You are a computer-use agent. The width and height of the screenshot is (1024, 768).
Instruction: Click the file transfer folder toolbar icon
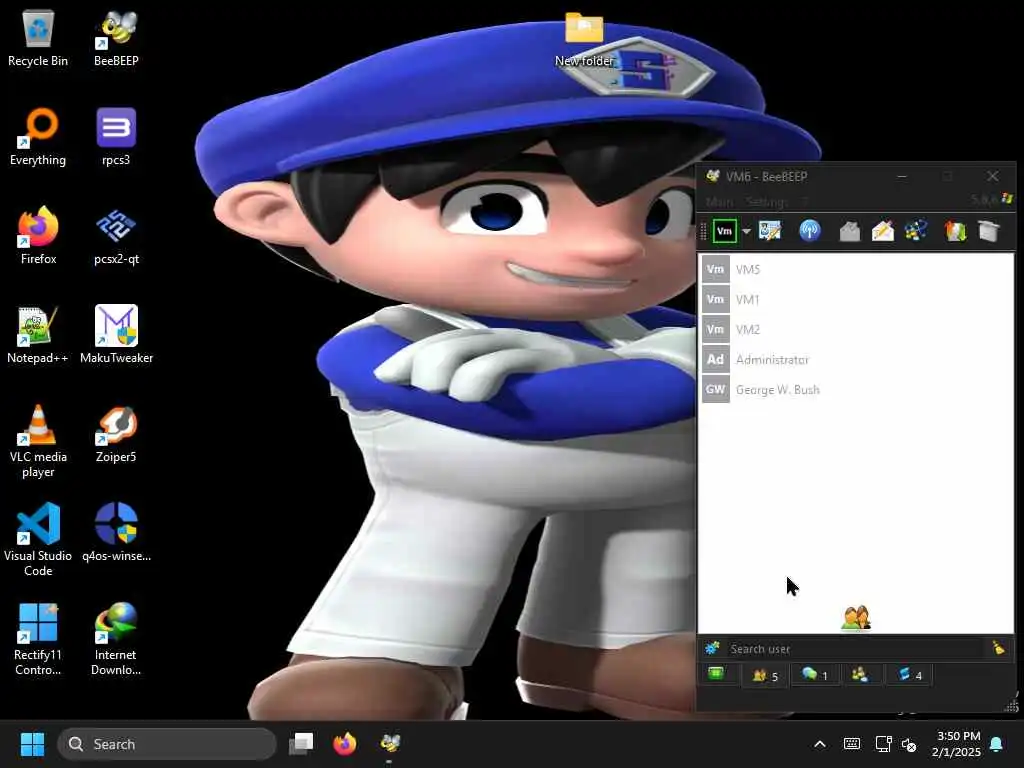955,231
